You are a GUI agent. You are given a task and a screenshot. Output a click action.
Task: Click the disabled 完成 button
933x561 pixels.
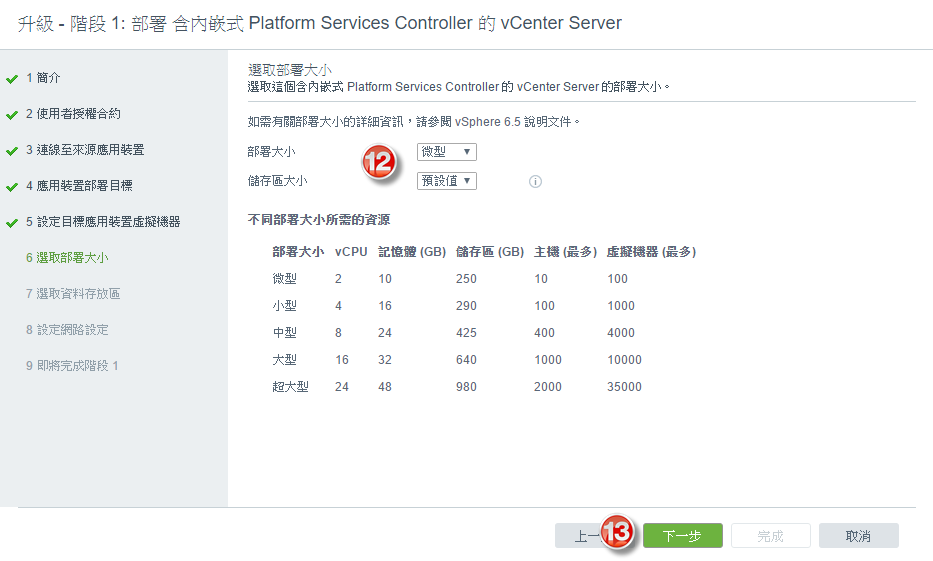[x=771, y=535]
